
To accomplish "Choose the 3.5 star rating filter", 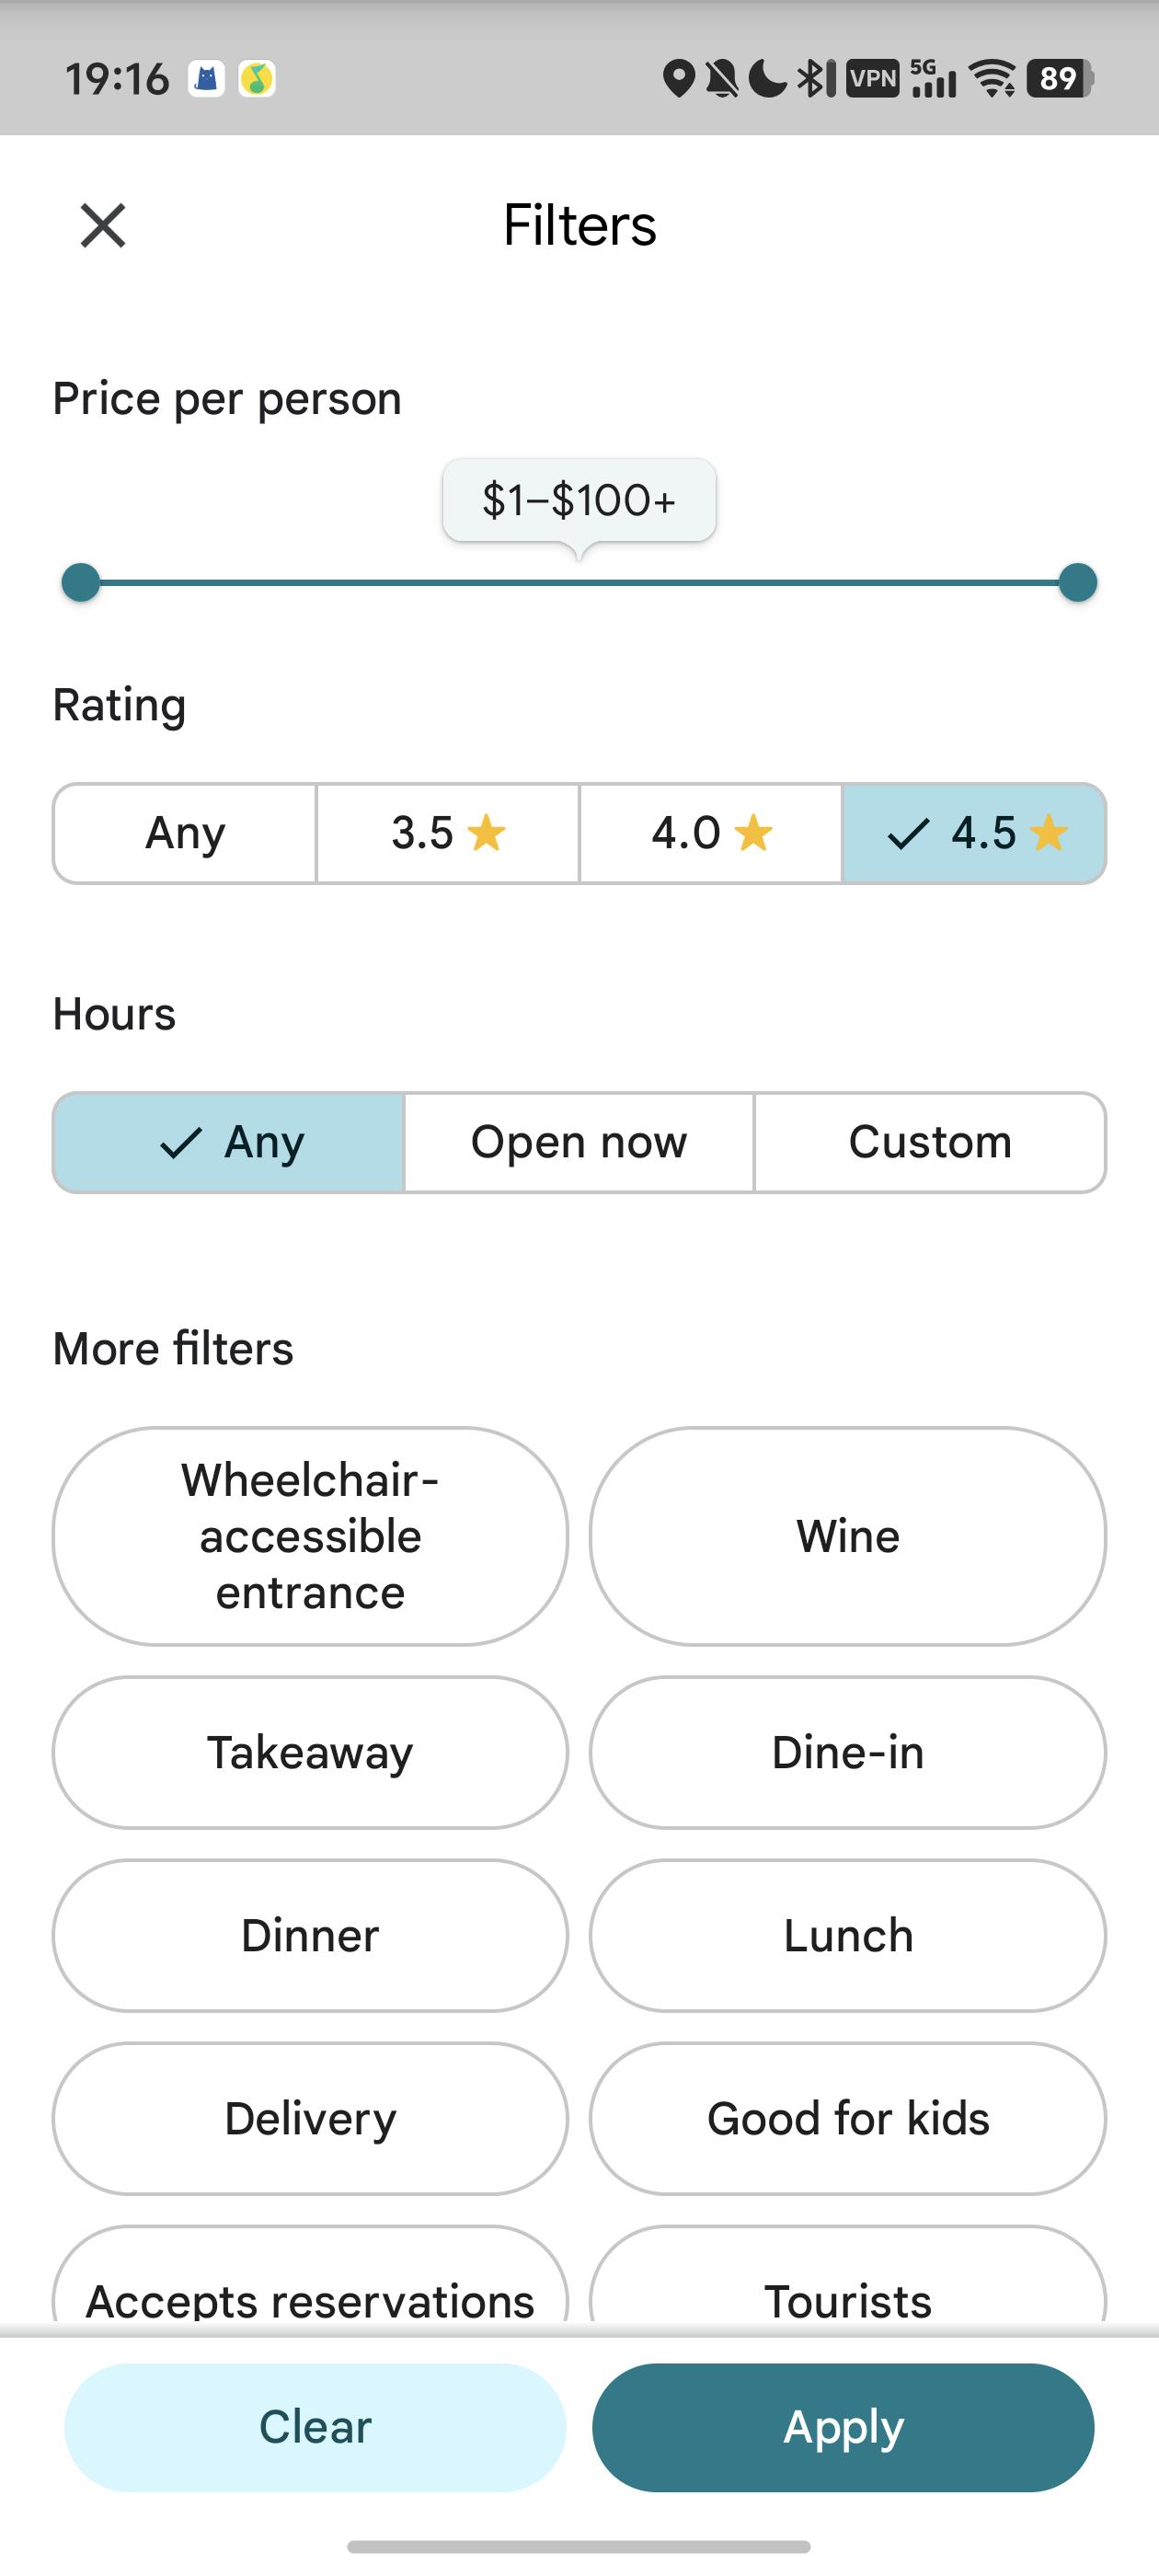I will click(448, 833).
